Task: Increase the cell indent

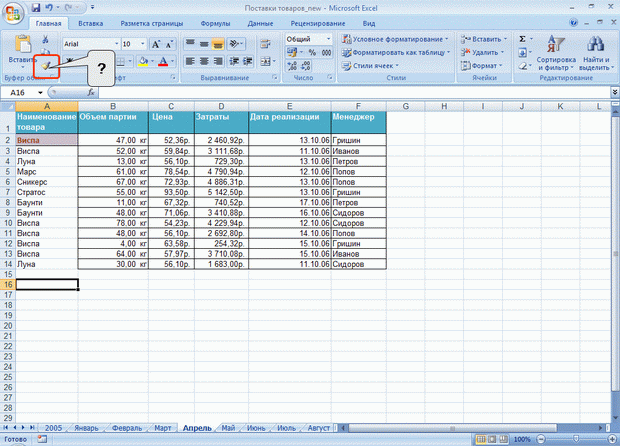Action: [x=248, y=61]
